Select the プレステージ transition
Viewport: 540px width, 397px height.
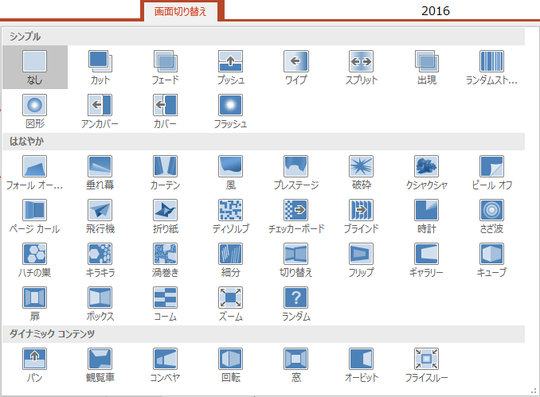[x=296, y=173]
